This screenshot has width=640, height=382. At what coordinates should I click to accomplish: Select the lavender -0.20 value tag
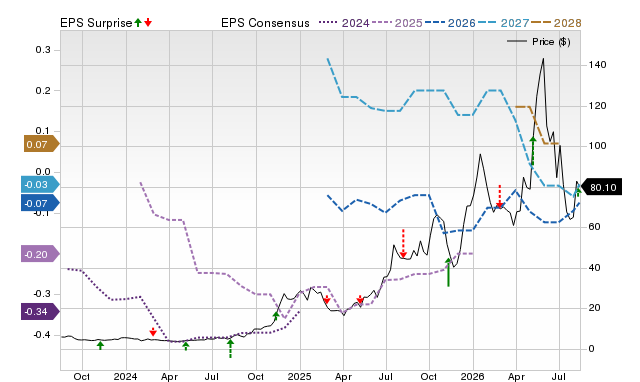[x=40, y=254]
